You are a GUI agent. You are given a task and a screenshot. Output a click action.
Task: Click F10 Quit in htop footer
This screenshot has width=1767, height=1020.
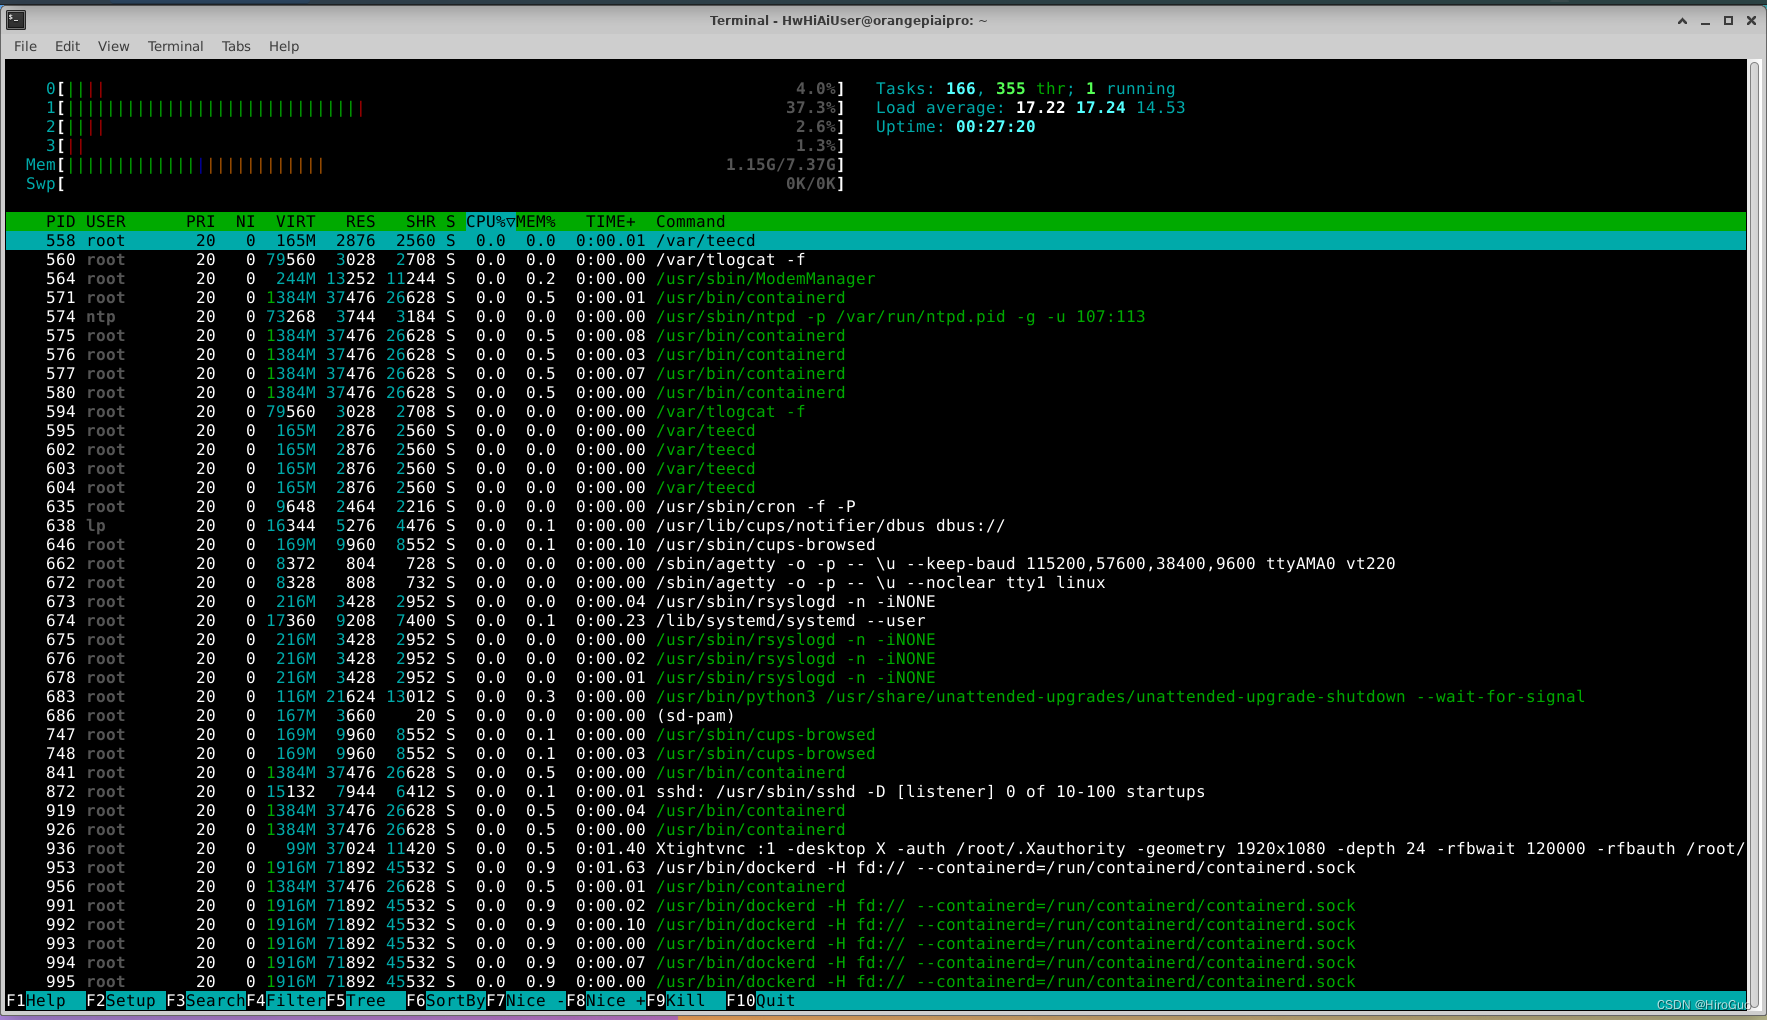761,1001
